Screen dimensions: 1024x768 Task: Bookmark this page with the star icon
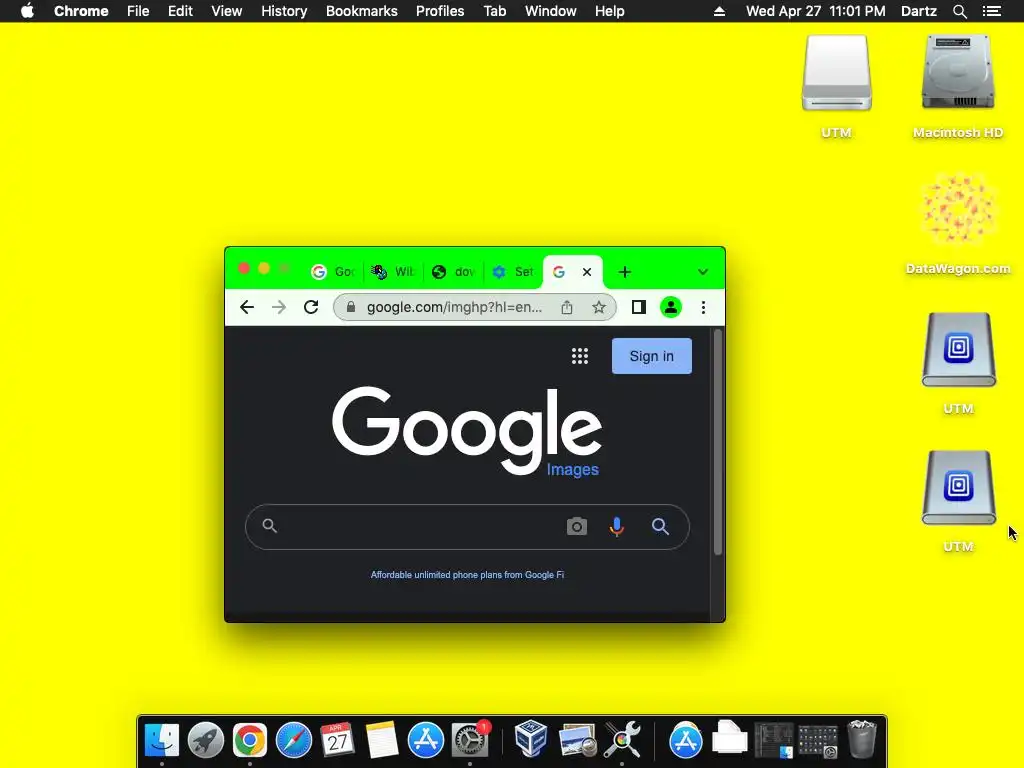click(x=599, y=308)
